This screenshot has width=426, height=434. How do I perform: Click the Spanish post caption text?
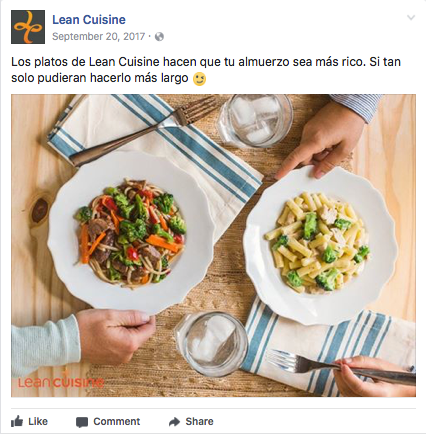point(206,70)
